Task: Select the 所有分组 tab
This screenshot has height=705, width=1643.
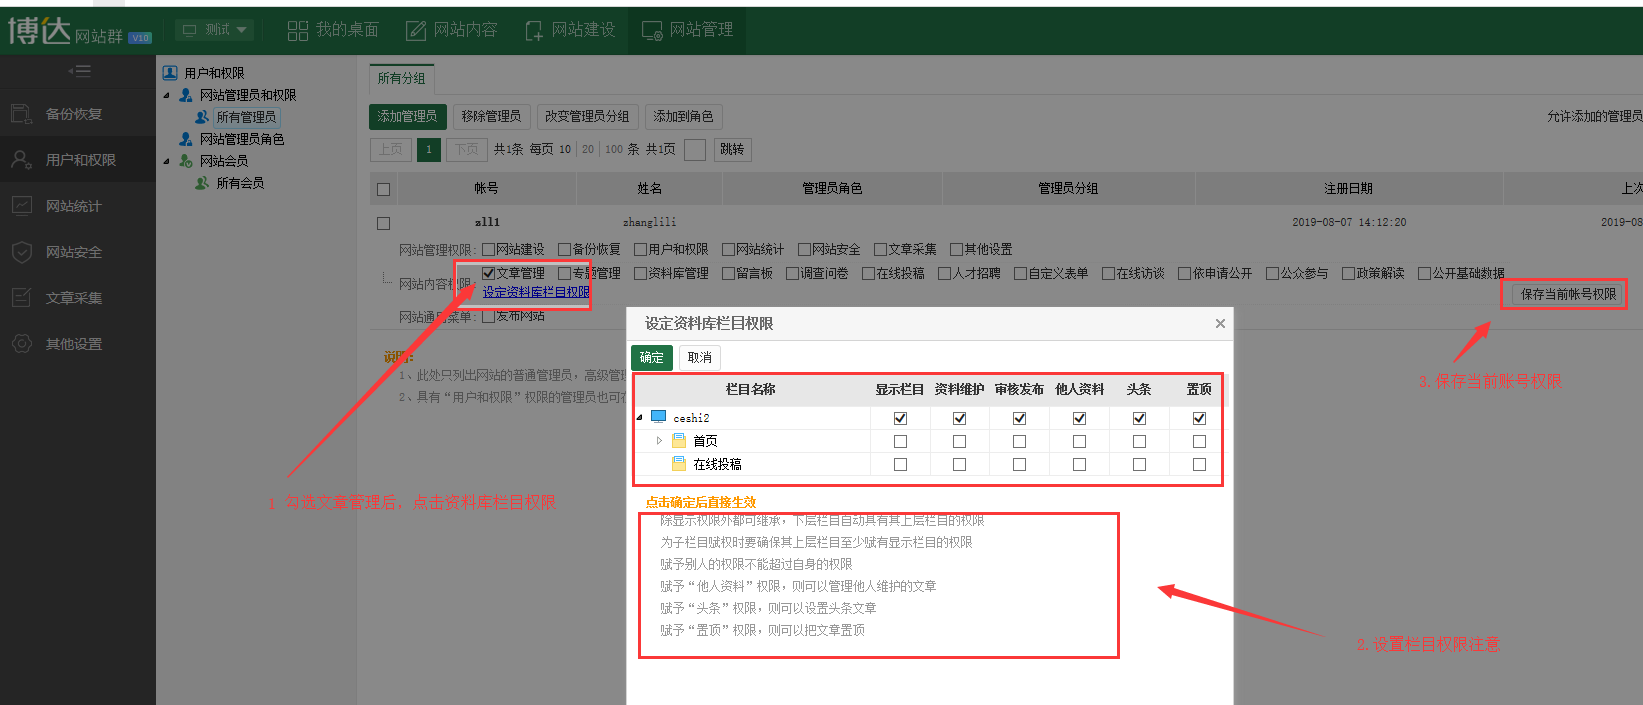Action: point(401,78)
